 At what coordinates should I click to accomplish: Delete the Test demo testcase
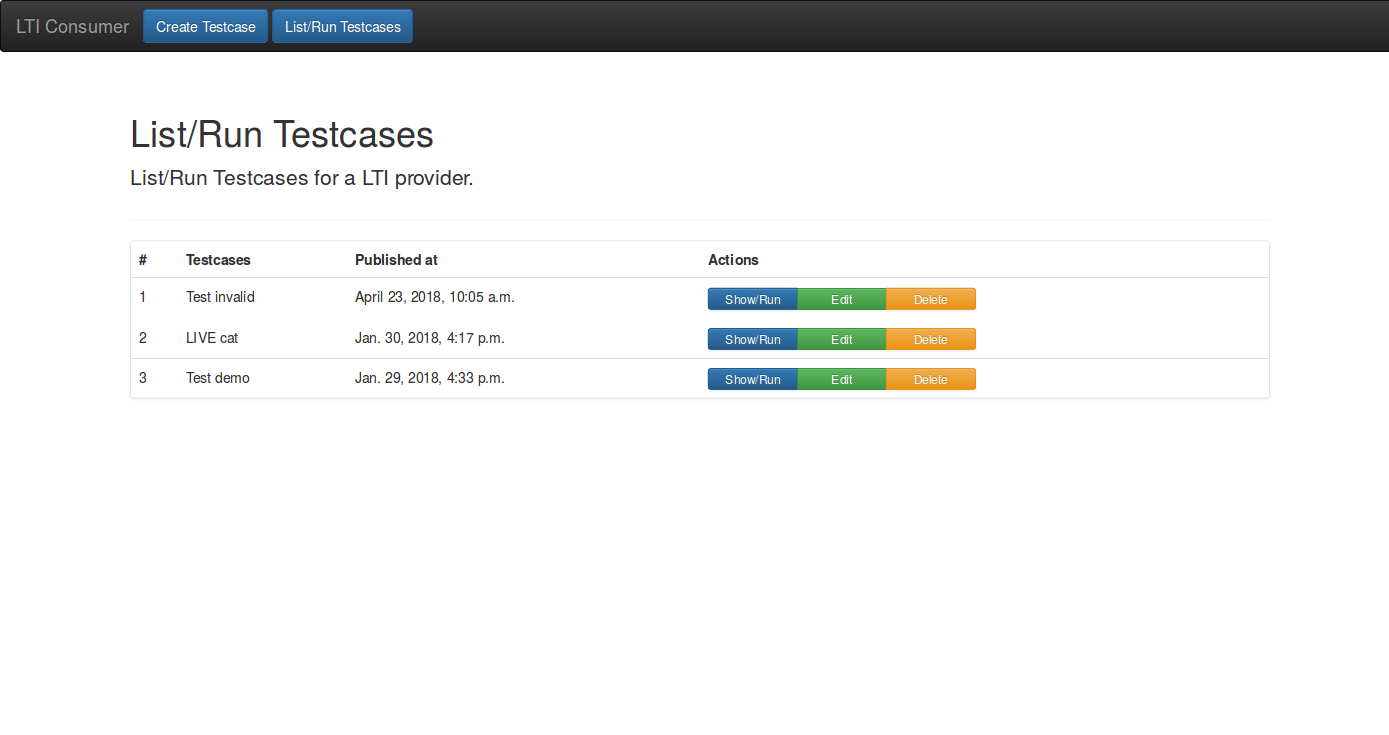[x=931, y=379]
